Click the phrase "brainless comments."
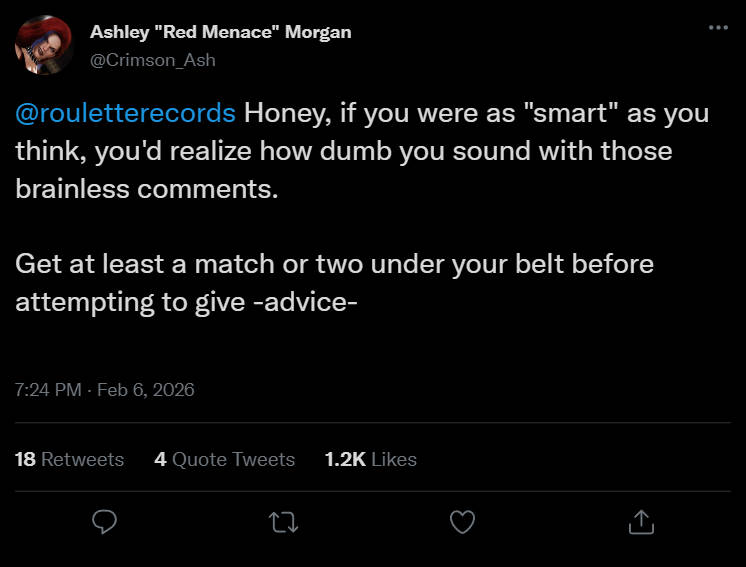Viewport: 746px width, 567px height. [x=145, y=189]
